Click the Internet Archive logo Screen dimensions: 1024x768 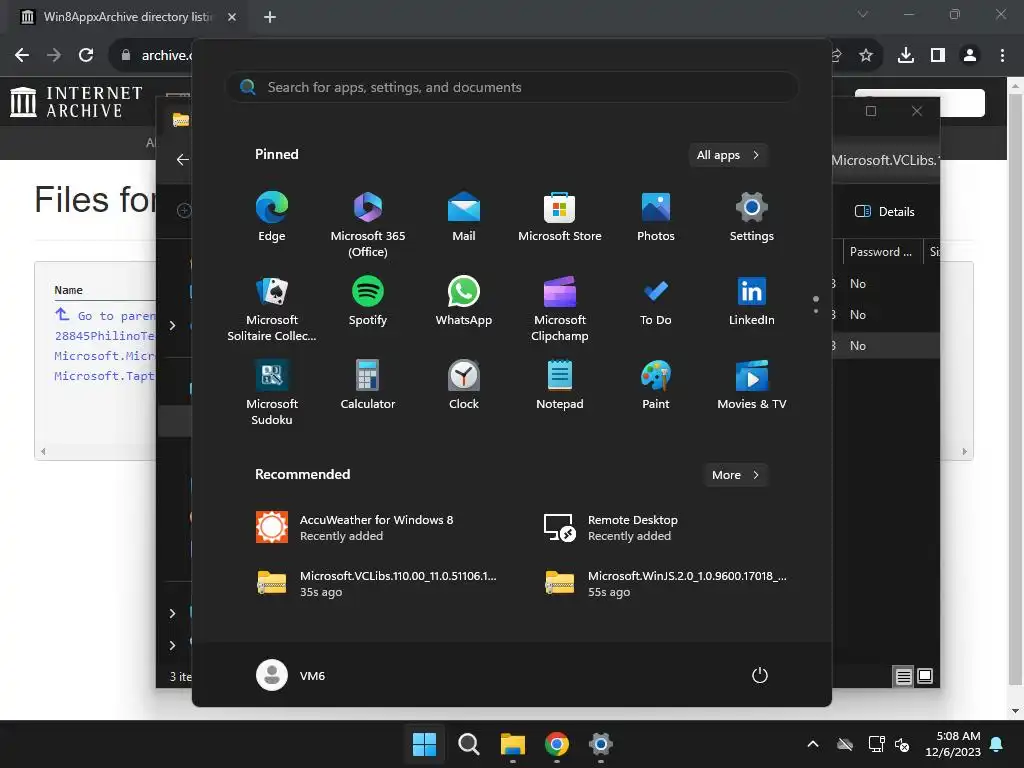(76, 102)
